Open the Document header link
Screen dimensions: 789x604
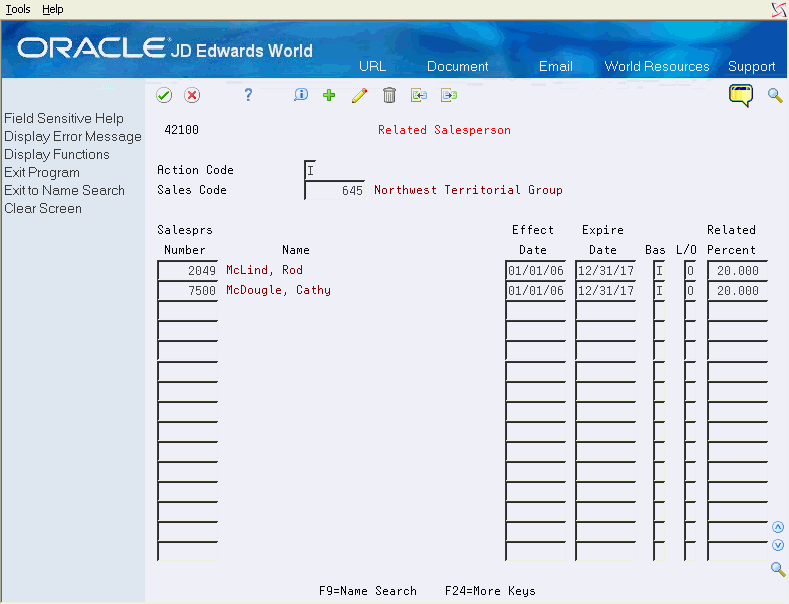point(457,66)
